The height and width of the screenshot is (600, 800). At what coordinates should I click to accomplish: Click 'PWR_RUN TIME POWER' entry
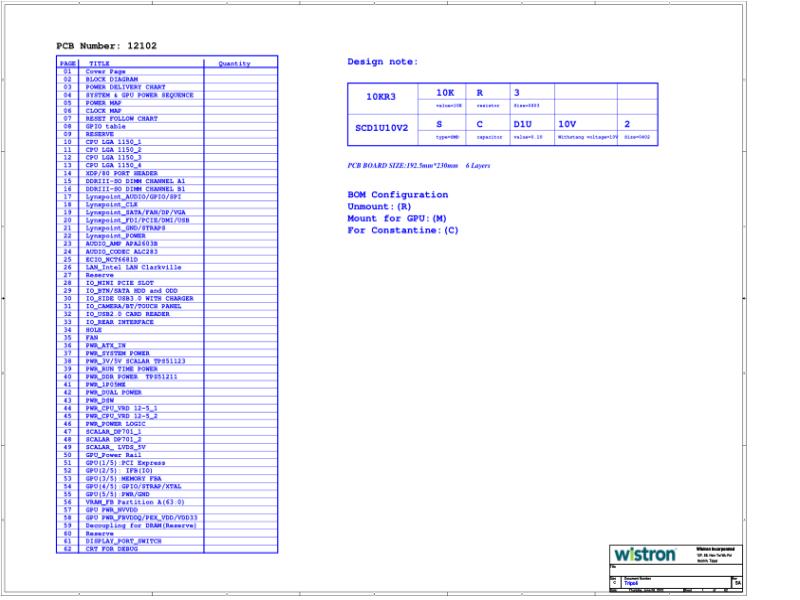coord(121,369)
